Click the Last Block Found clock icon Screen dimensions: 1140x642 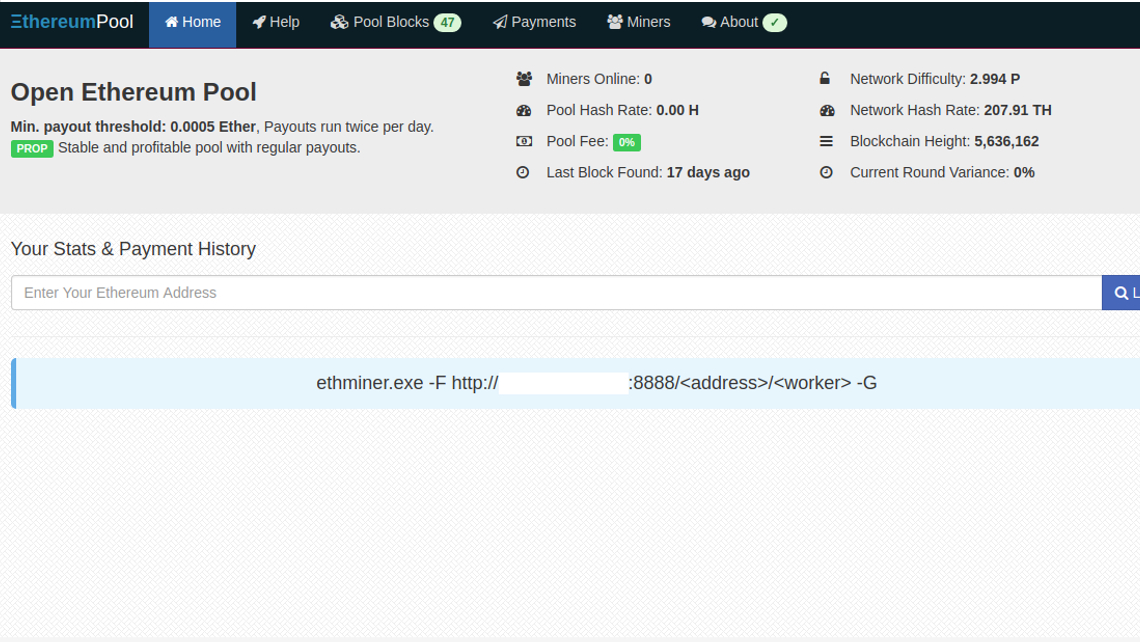coord(523,172)
